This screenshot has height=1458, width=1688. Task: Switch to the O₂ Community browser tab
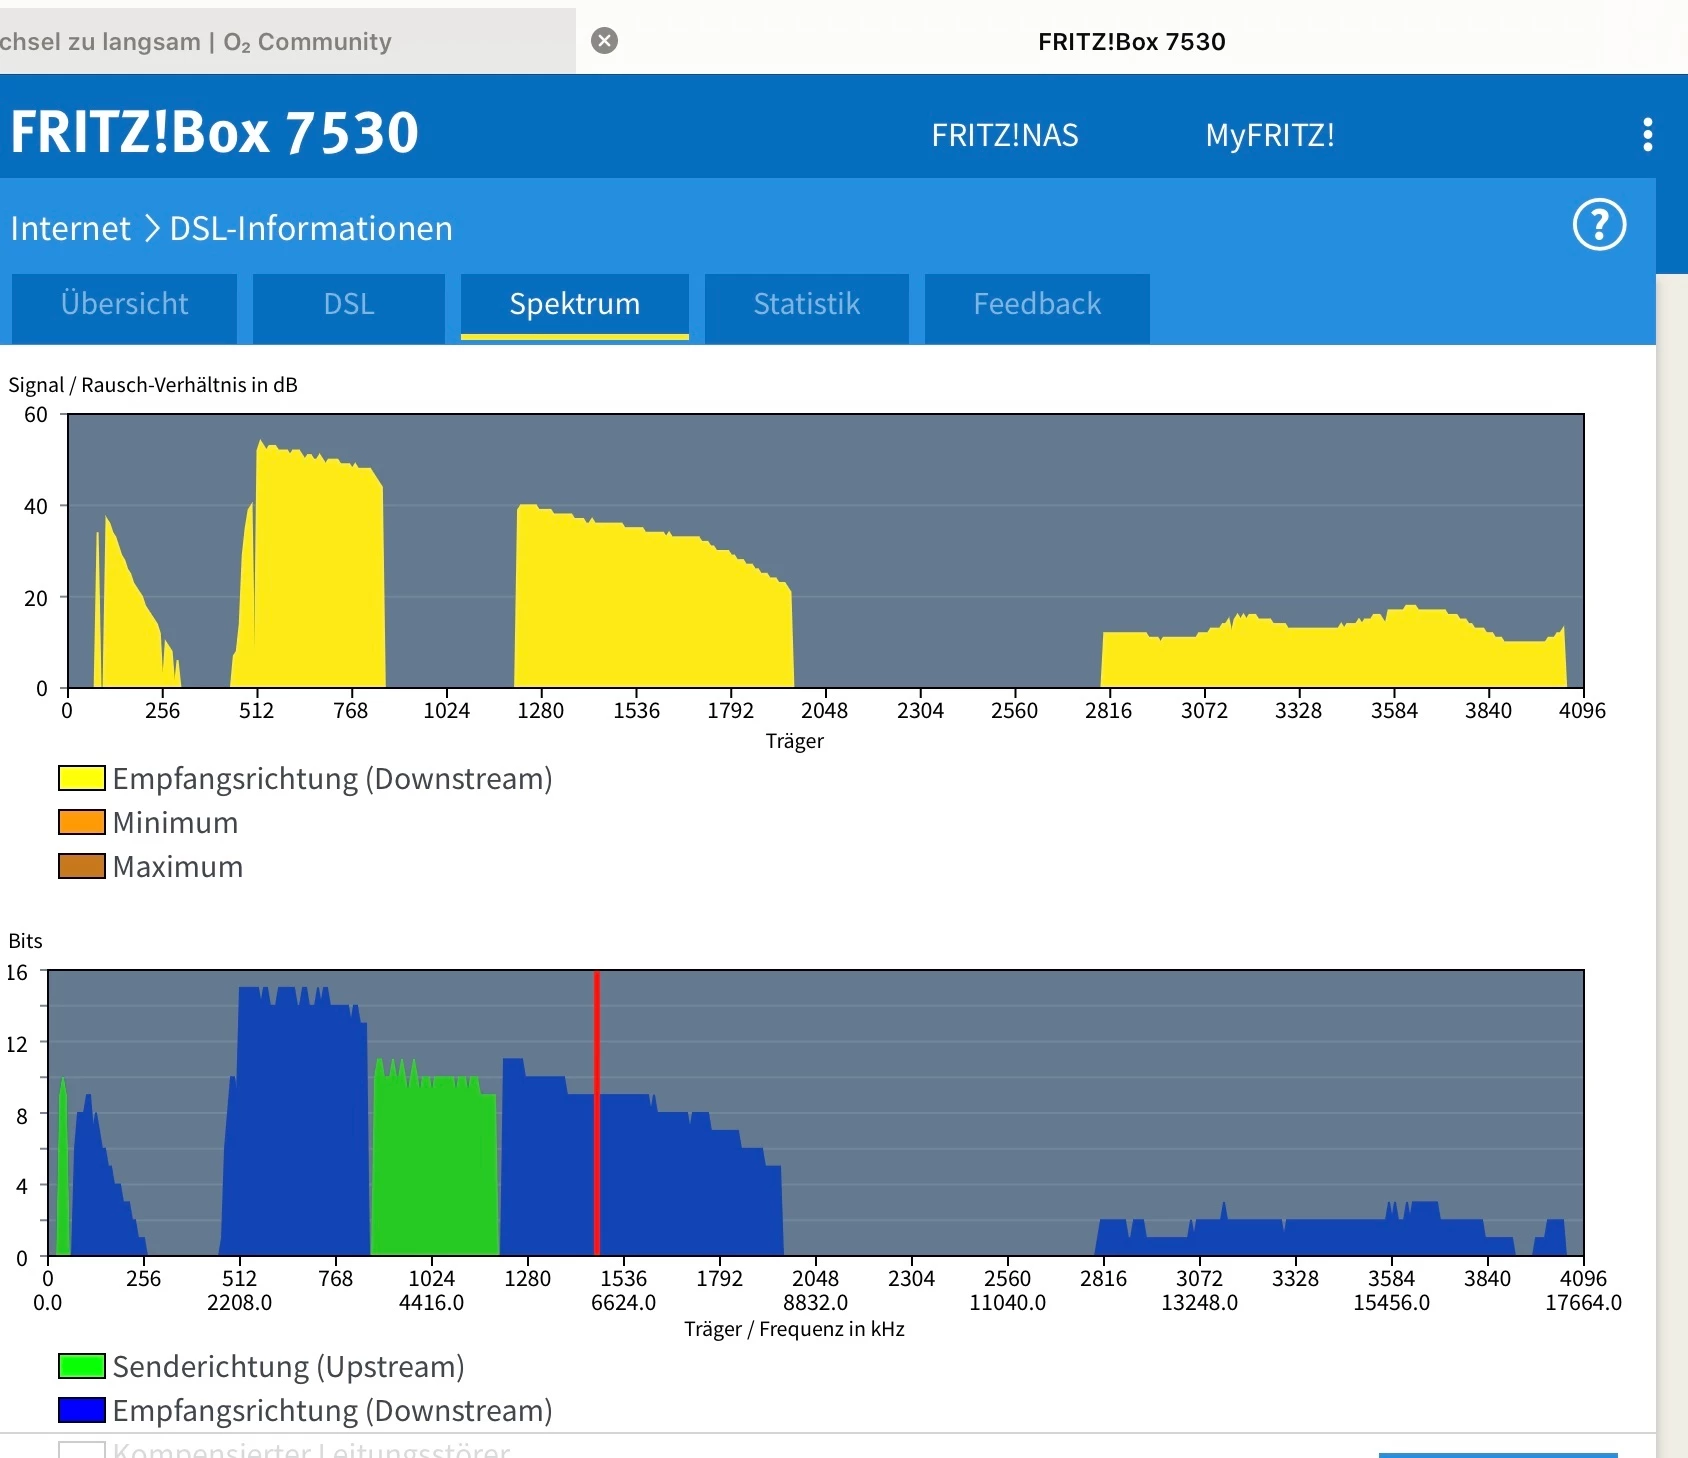coord(288,41)
